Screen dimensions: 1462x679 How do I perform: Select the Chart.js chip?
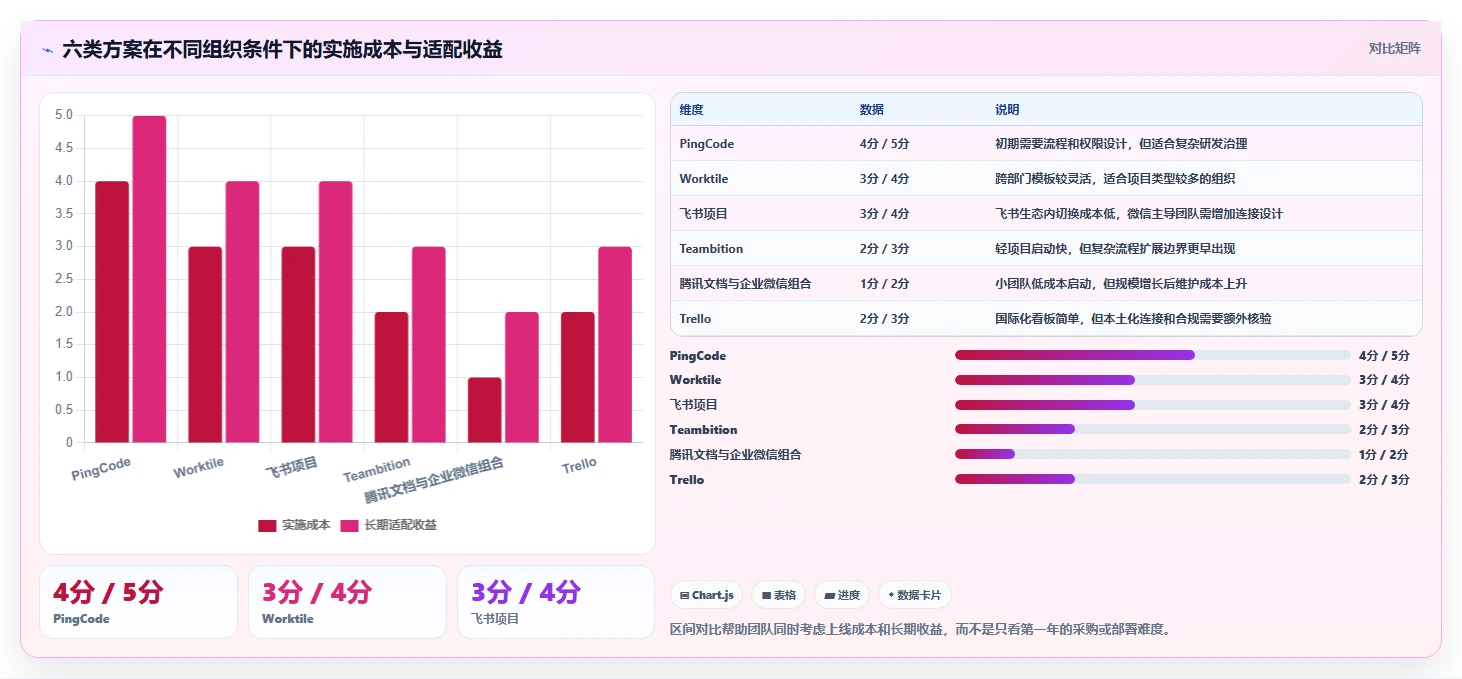[706, 595]
